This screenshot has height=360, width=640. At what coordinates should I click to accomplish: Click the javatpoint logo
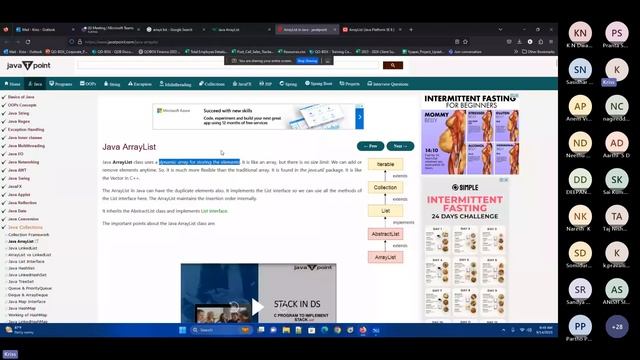coord(29,65)
